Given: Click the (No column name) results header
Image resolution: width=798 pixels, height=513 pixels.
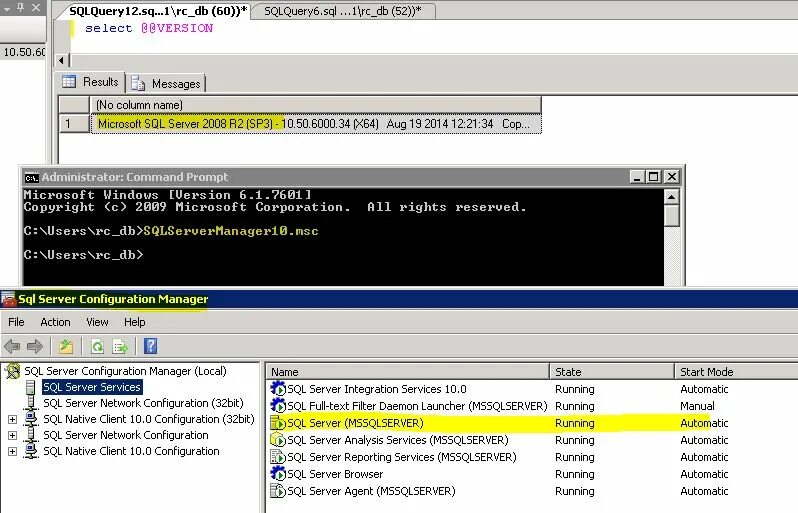Looking at the screenshot, I should click(316, 105).
